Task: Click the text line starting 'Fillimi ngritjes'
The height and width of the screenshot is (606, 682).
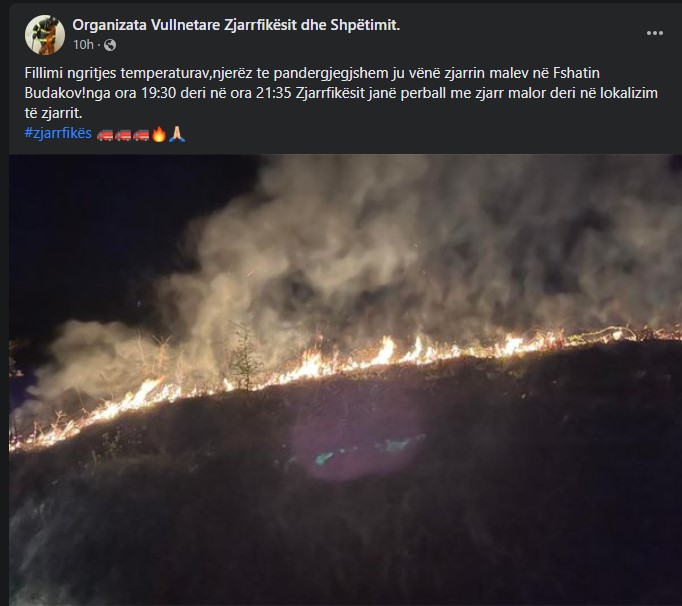Action: tap(312, 73)
